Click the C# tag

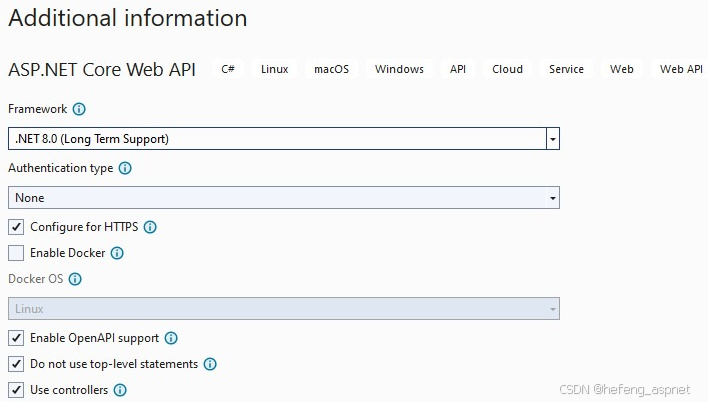point(228,69)
